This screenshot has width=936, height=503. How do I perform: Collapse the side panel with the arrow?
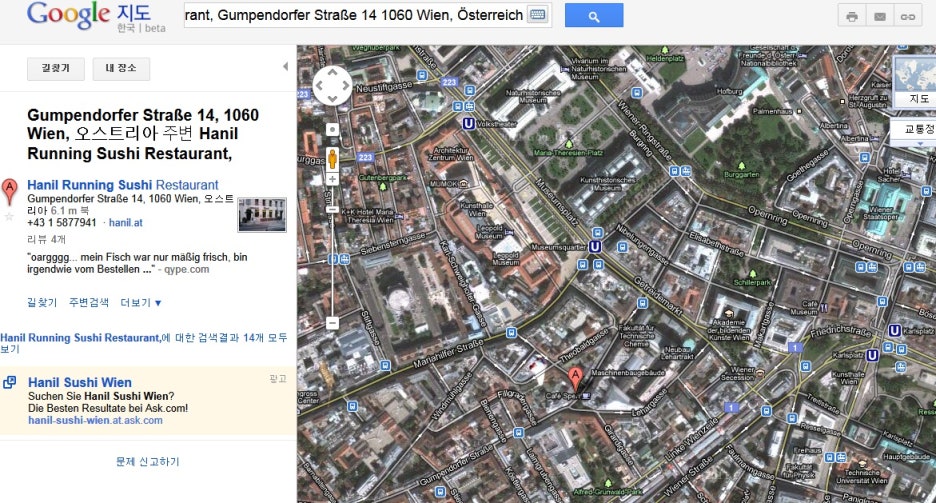(x=285, y=66)
